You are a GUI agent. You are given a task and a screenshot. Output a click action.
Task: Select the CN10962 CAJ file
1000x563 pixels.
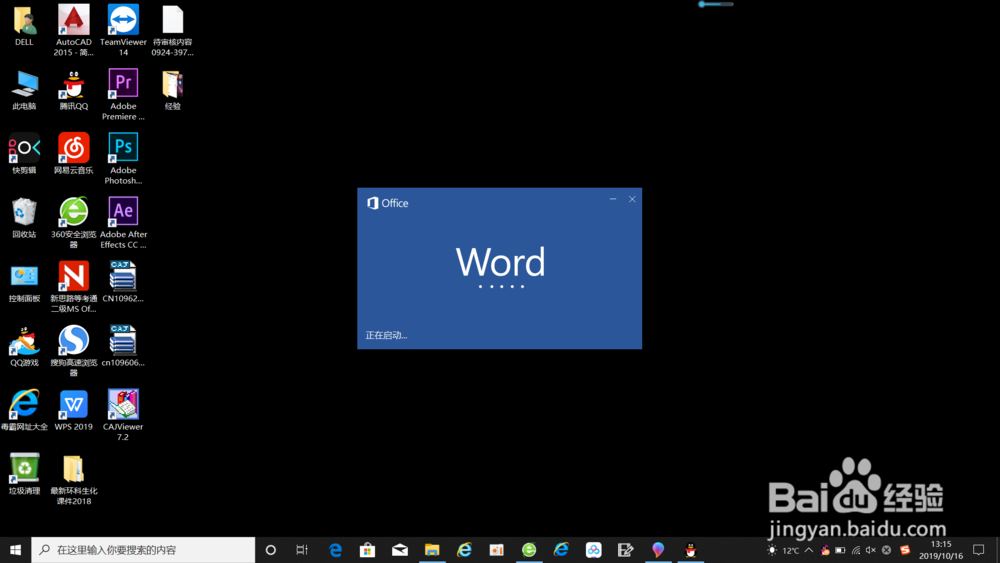[x=123, y=282]
